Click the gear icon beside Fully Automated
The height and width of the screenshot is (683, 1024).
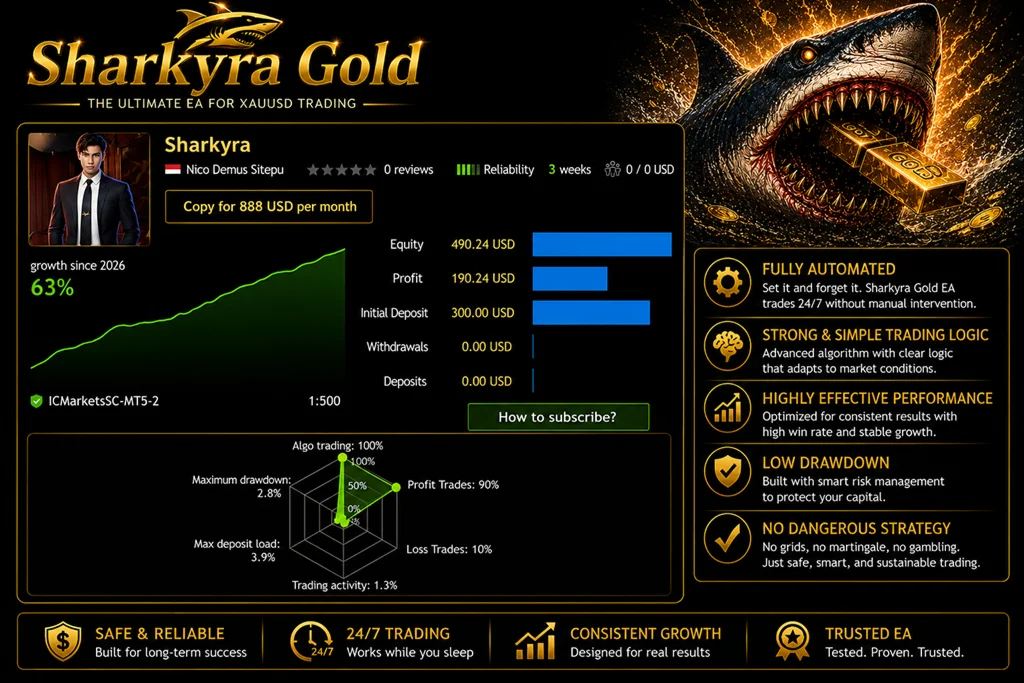[x=728, y=283]
